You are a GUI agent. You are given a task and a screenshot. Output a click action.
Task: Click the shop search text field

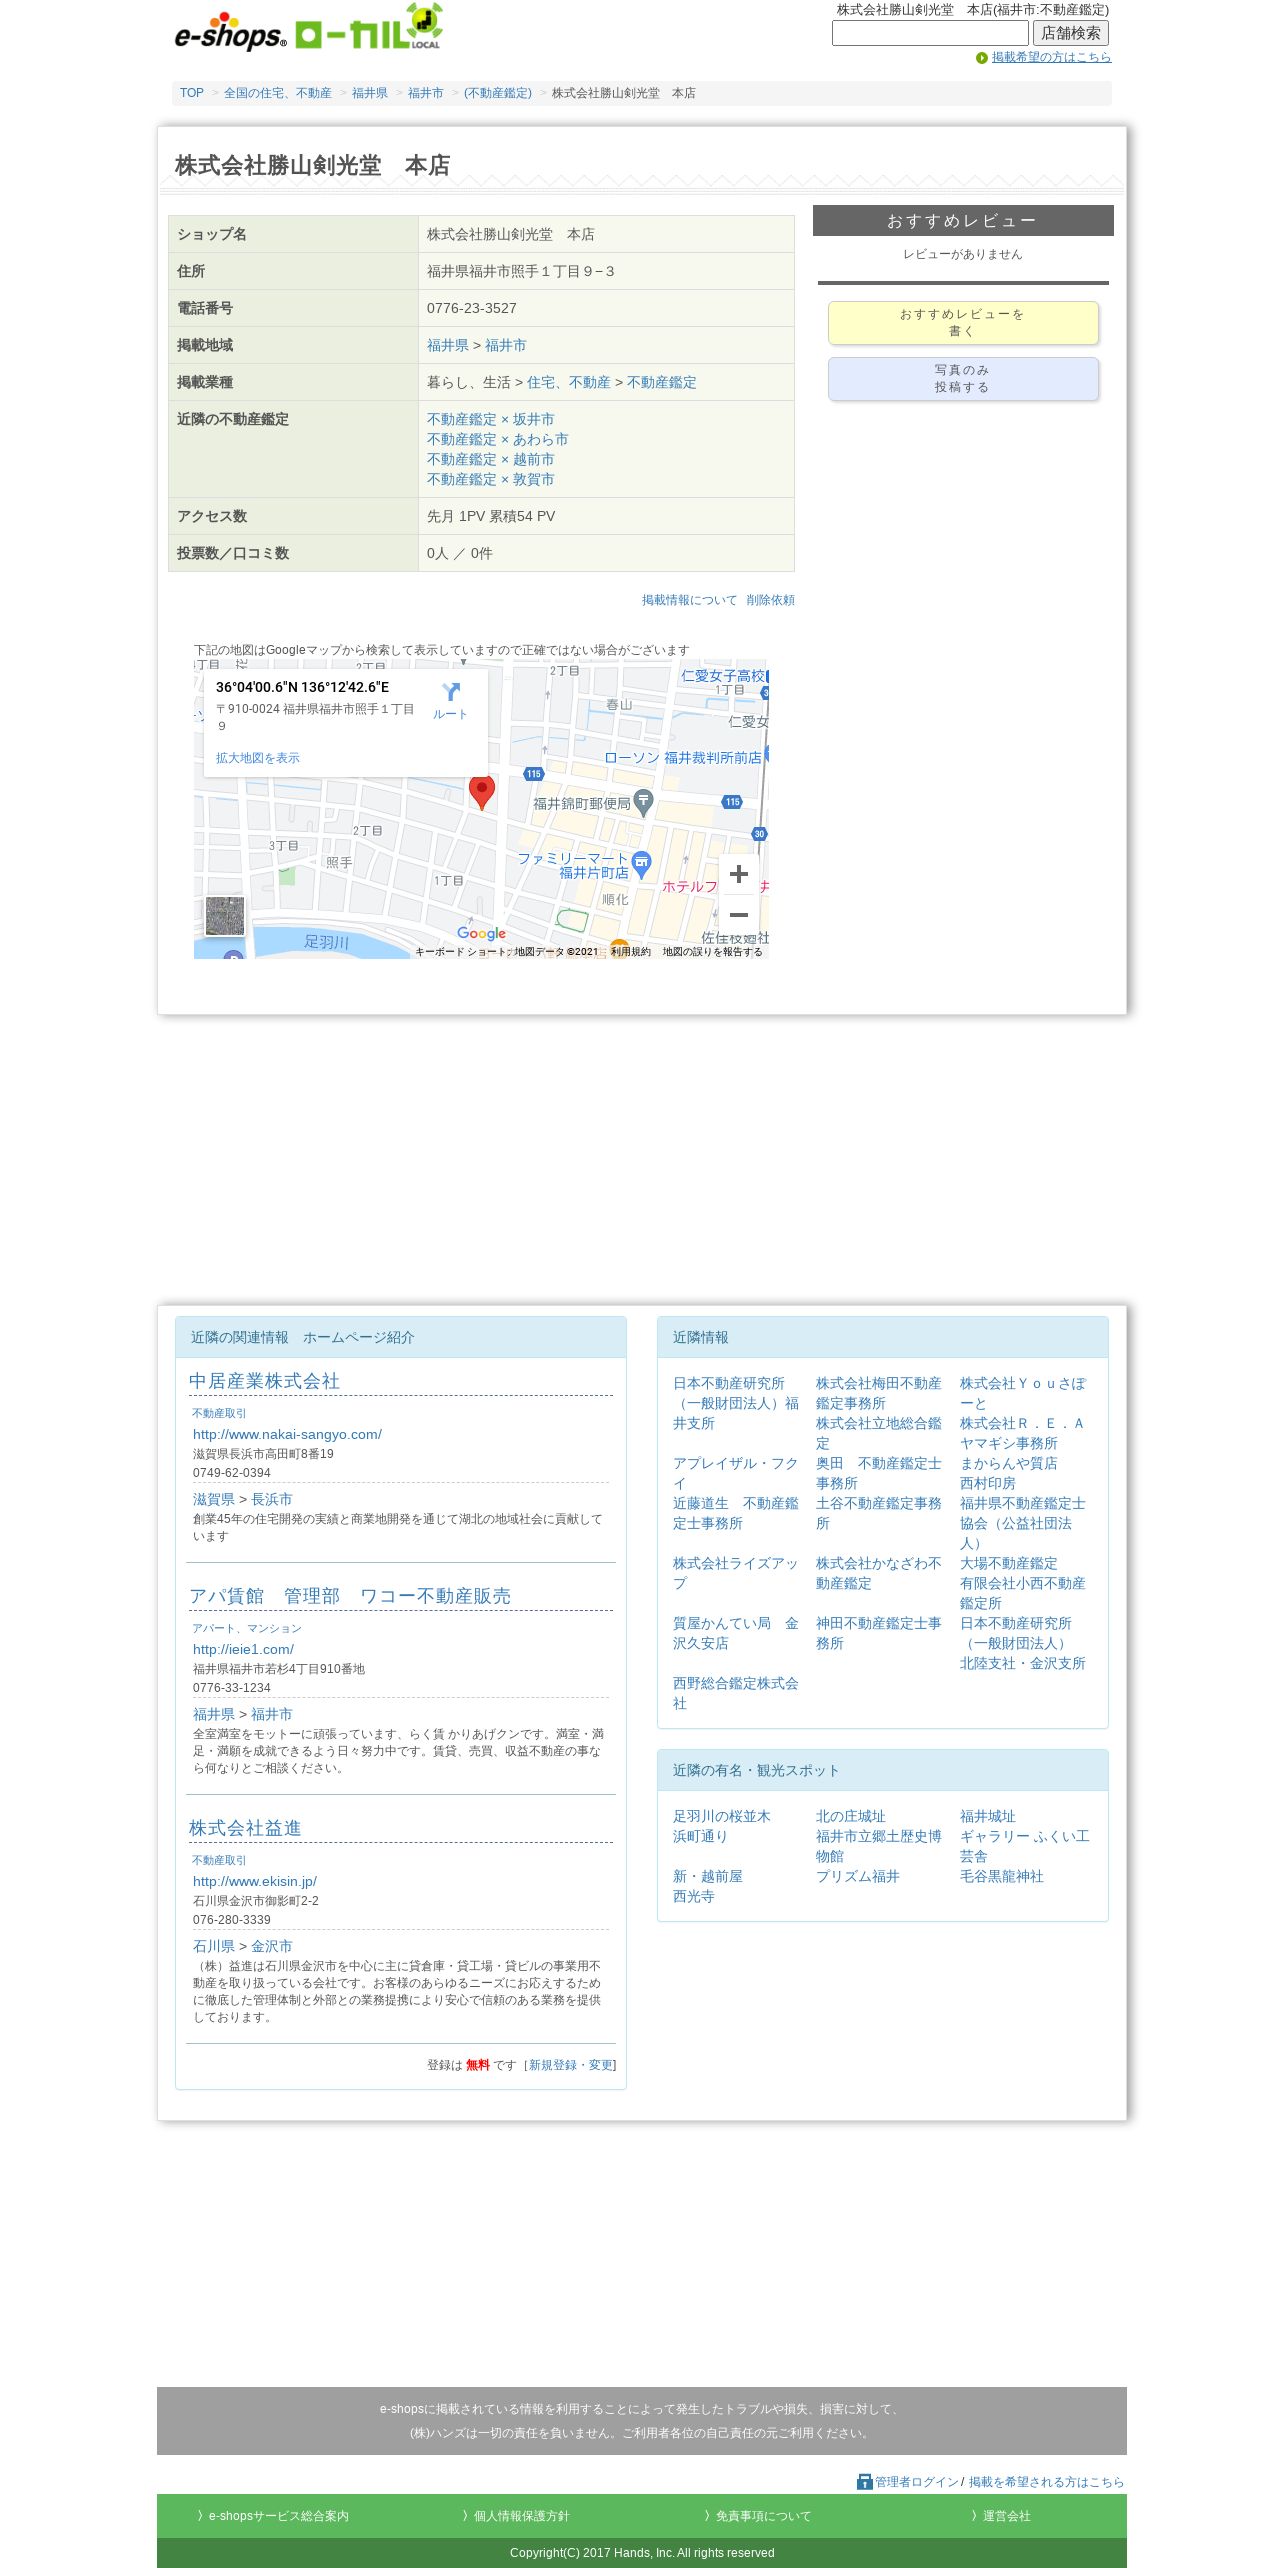coord(930,33)
